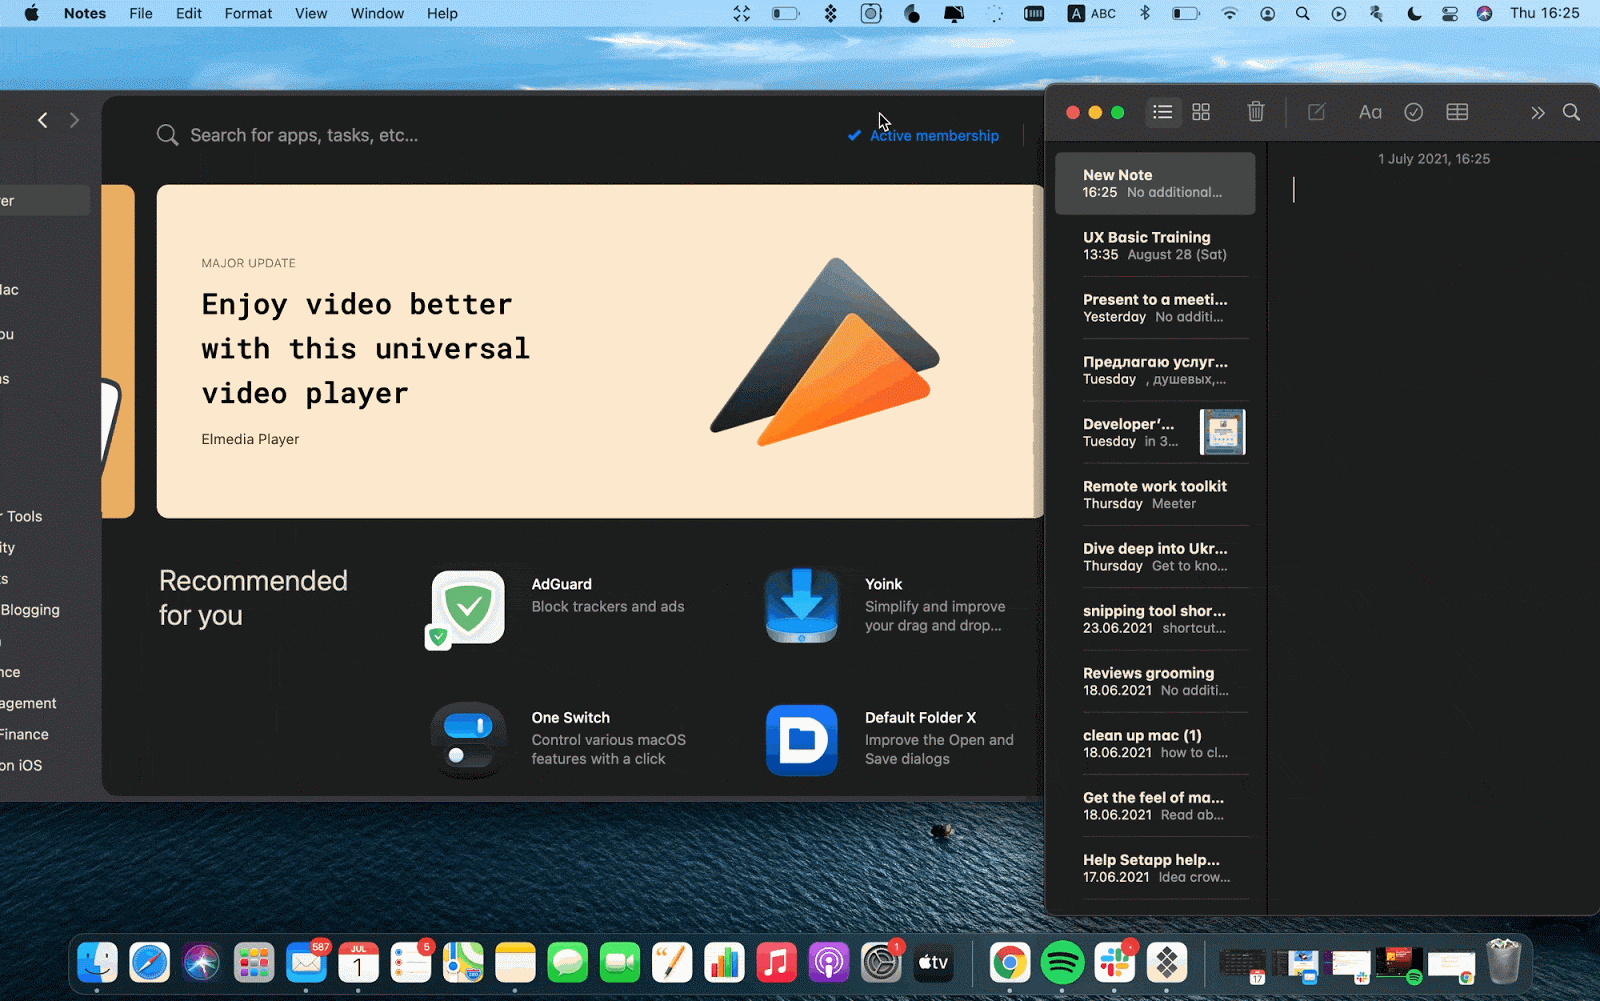Open the One Switch app icon
This screenshot has height=1001, width=1600.
tap(468, 740)
